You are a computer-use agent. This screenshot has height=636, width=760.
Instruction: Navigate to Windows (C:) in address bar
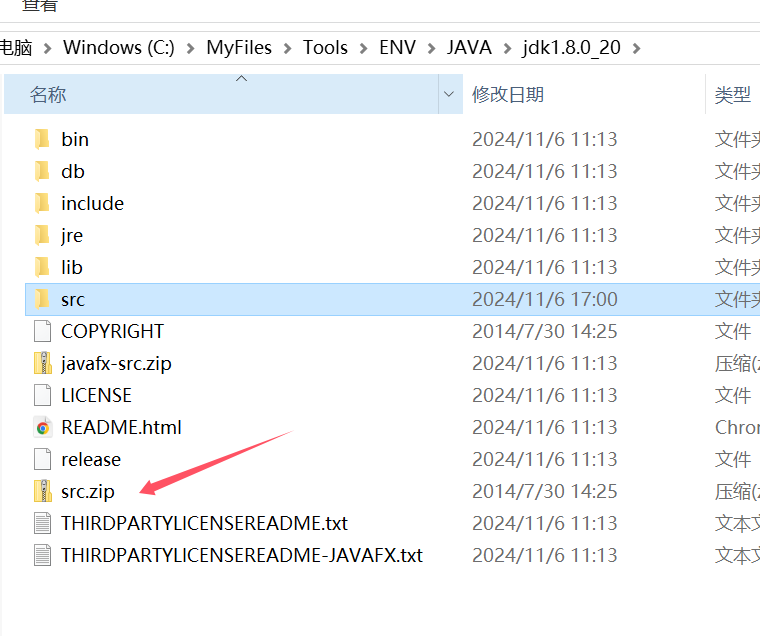[119, 48]
